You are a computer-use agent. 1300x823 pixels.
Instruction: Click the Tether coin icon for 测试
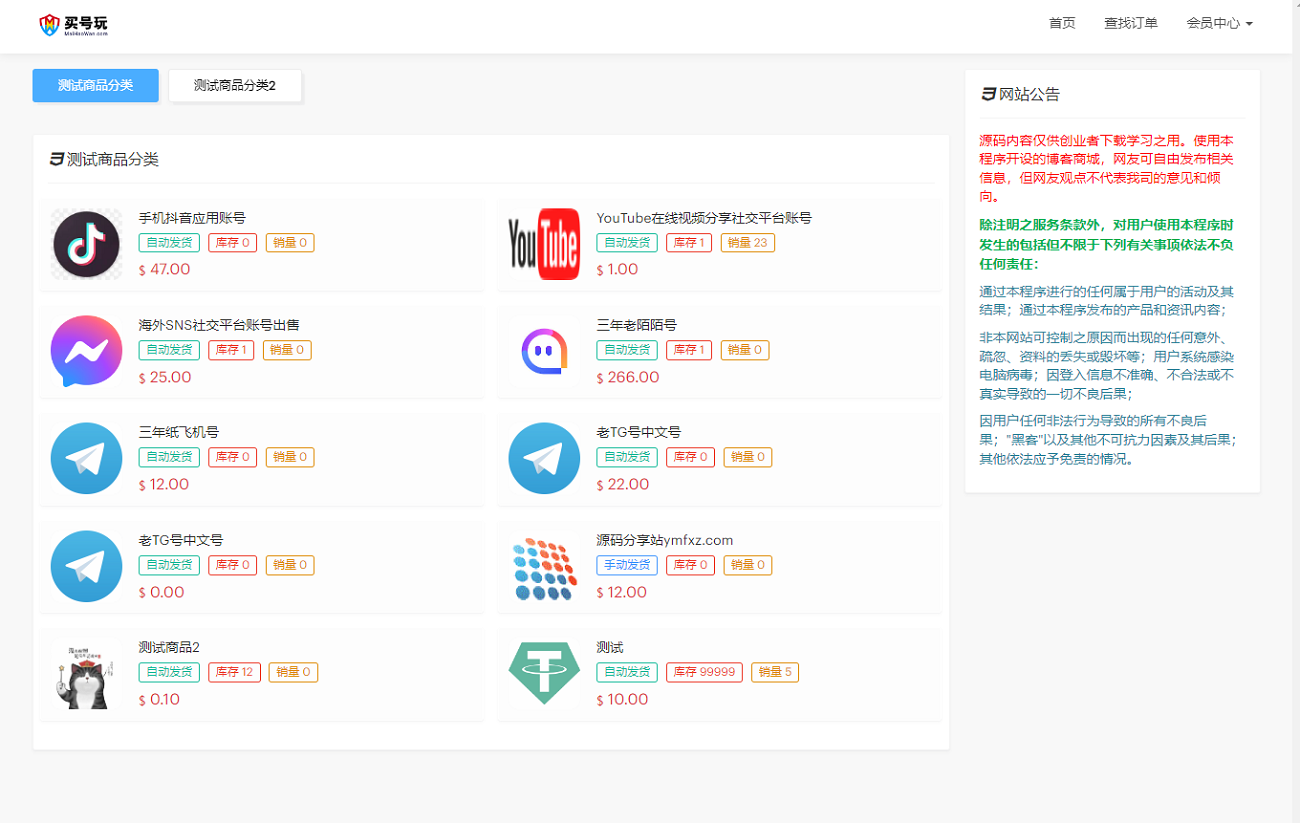pos(544,673)
